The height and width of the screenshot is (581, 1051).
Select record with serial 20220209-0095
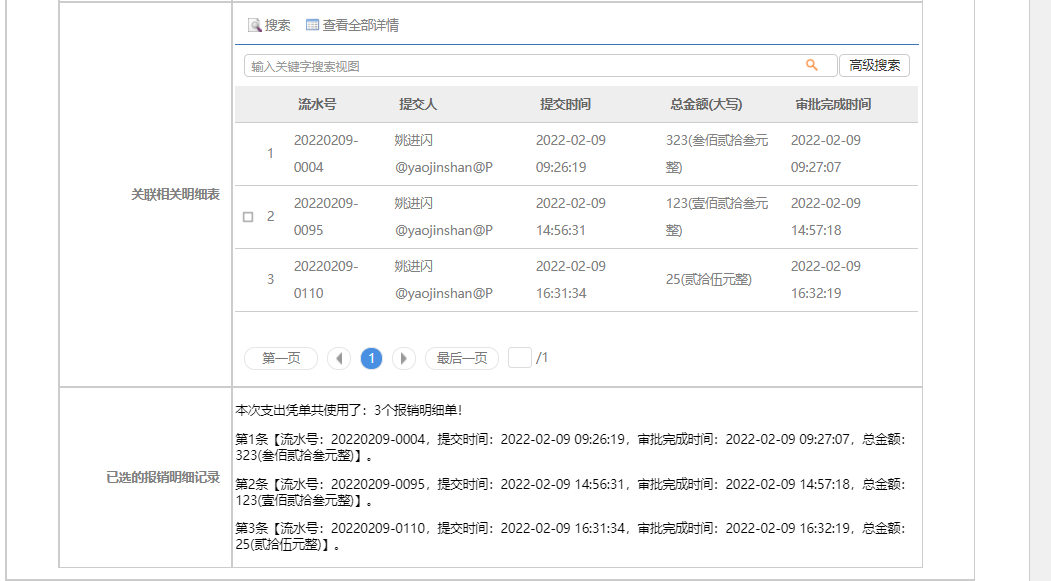[325, 217]
